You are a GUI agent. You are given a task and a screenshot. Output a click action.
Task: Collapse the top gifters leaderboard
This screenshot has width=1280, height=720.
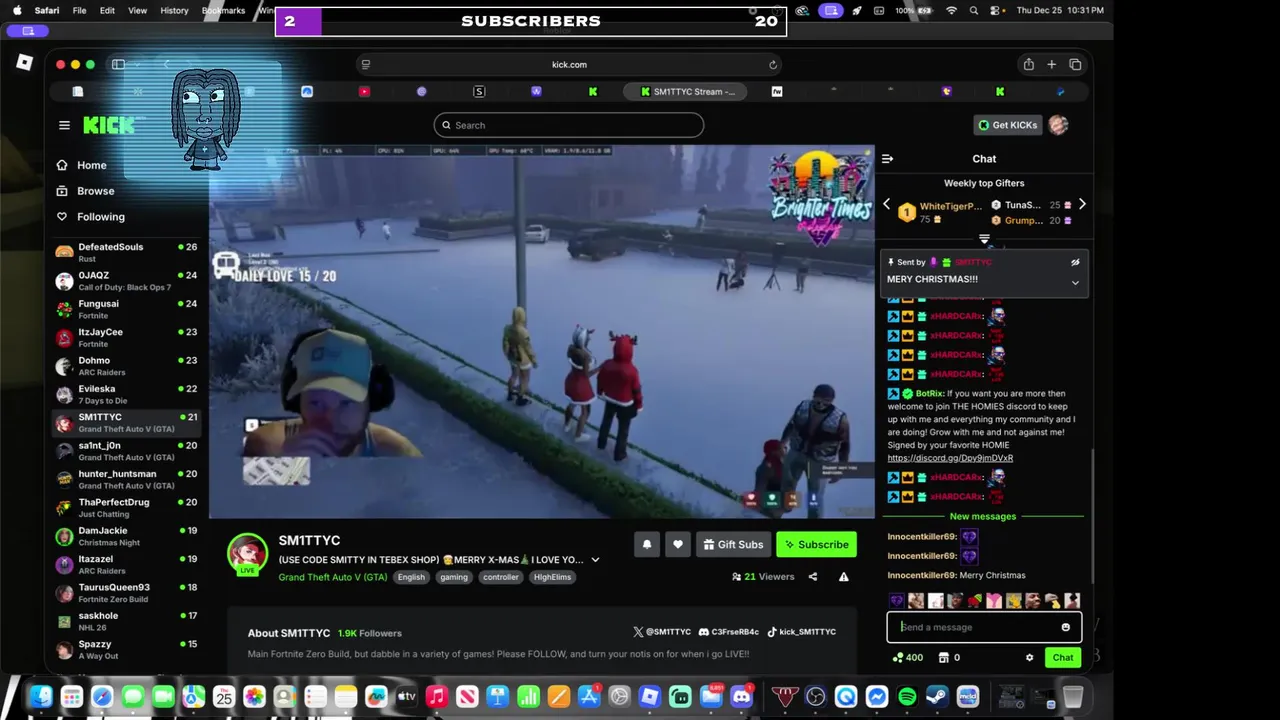coord(984,239)
